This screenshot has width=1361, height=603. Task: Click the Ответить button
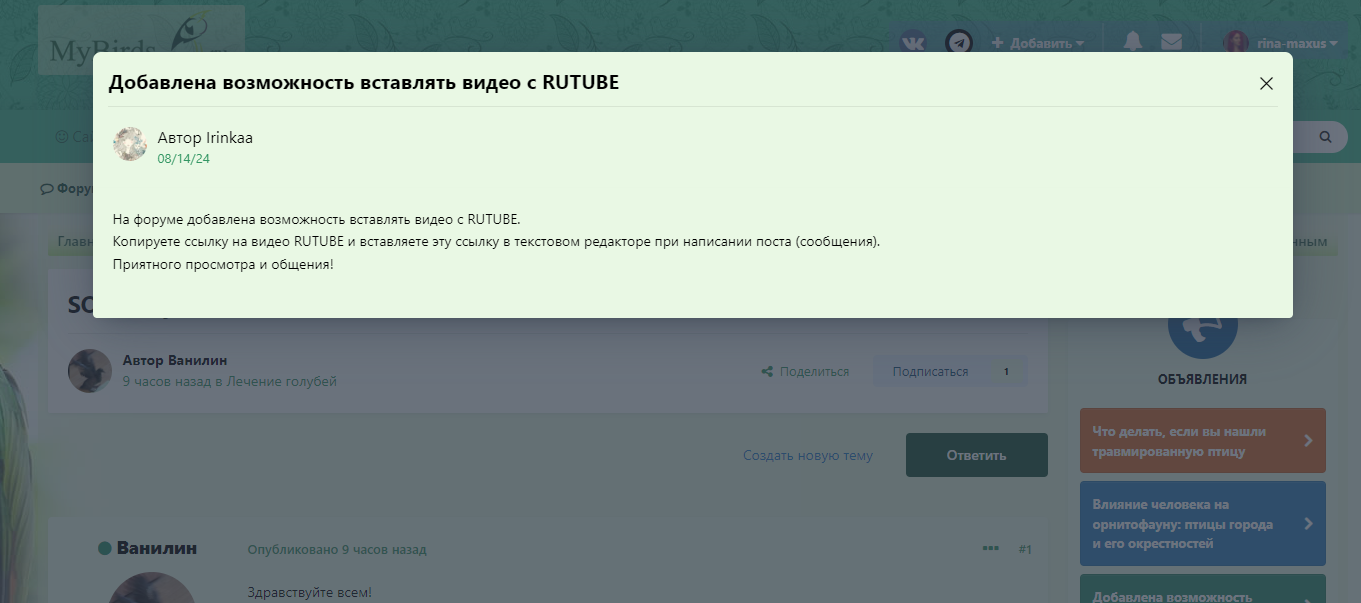point(976,455)
